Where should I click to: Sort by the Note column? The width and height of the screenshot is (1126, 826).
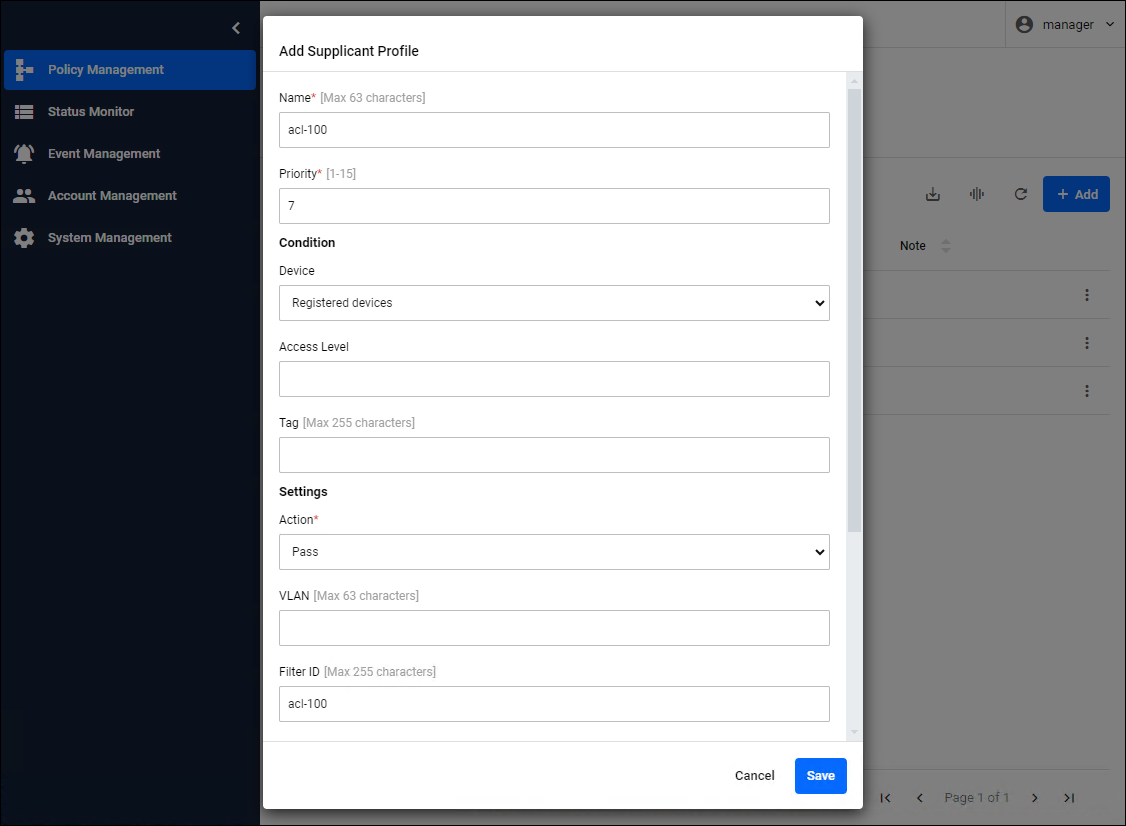(946, 246)
